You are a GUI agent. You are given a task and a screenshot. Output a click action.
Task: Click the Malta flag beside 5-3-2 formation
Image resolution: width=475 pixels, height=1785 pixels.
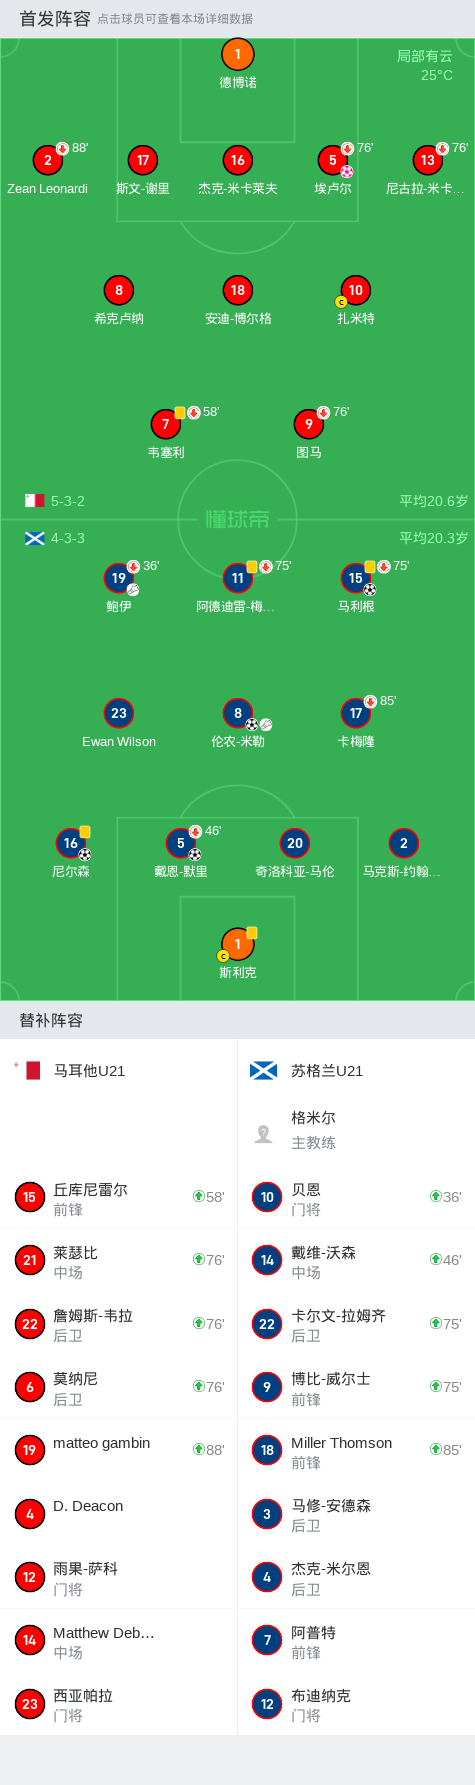click(x=35, y=501)
